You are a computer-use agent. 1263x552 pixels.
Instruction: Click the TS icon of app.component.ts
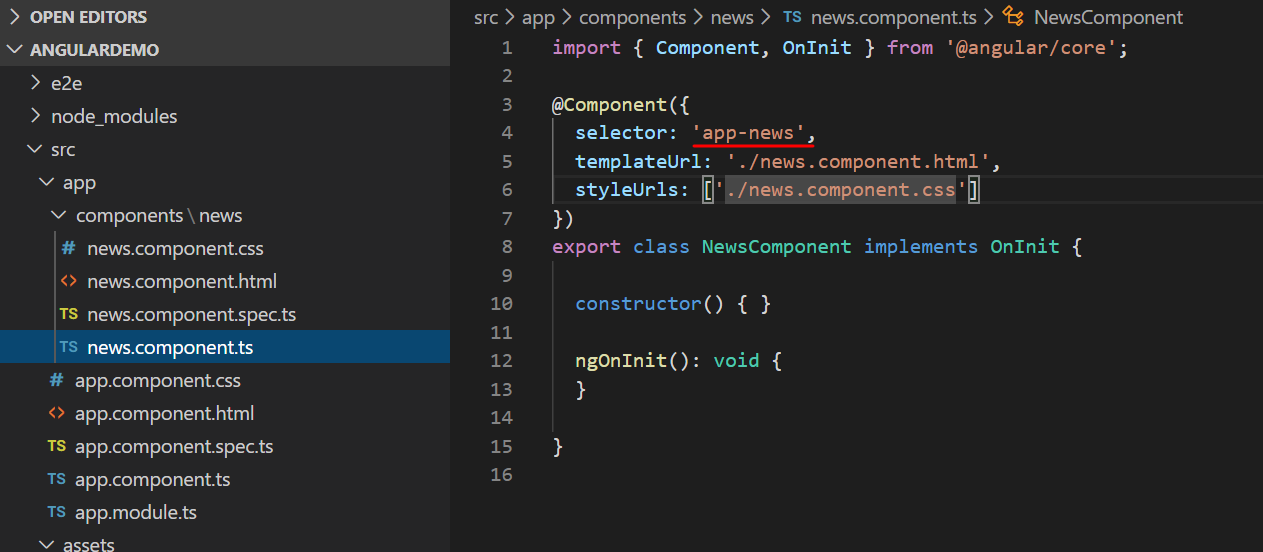[56, 479]
